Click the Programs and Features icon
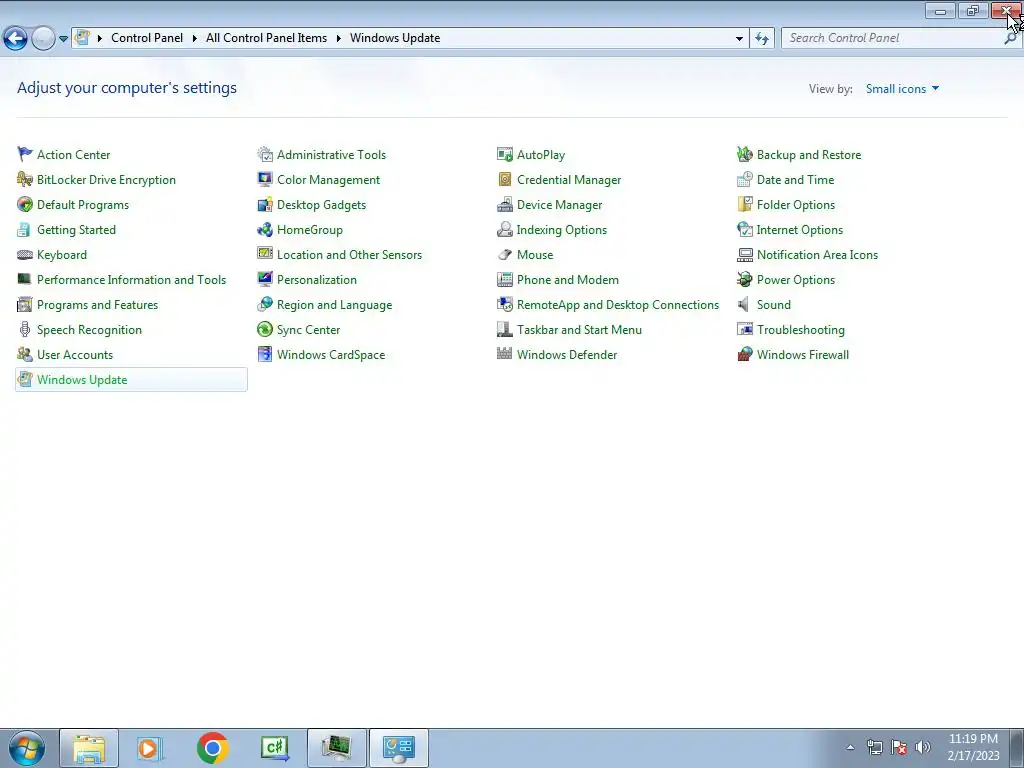The width and height of the screenshot is (1024, 768). coord(25,305)
